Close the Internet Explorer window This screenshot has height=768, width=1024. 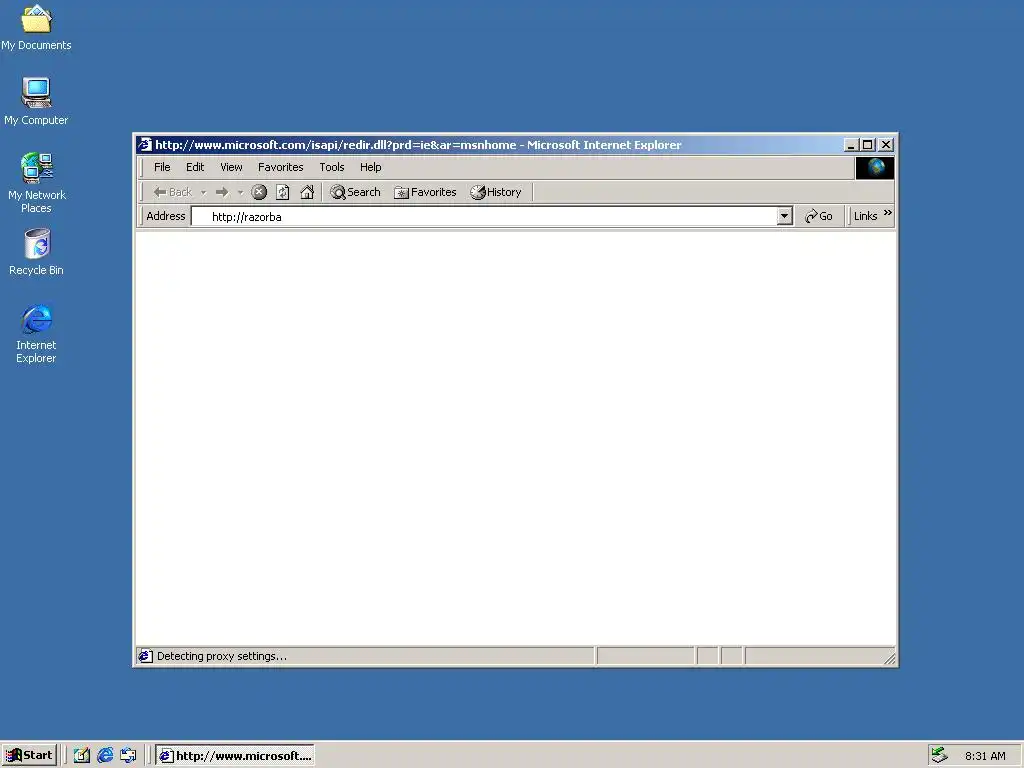886,145
